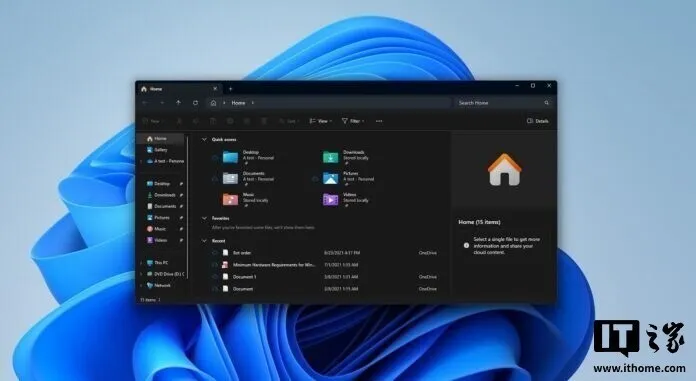Open the three-dot See more menu
Image resolution: width=696 pixels, height=381 pixels.
tap(379, 121)
